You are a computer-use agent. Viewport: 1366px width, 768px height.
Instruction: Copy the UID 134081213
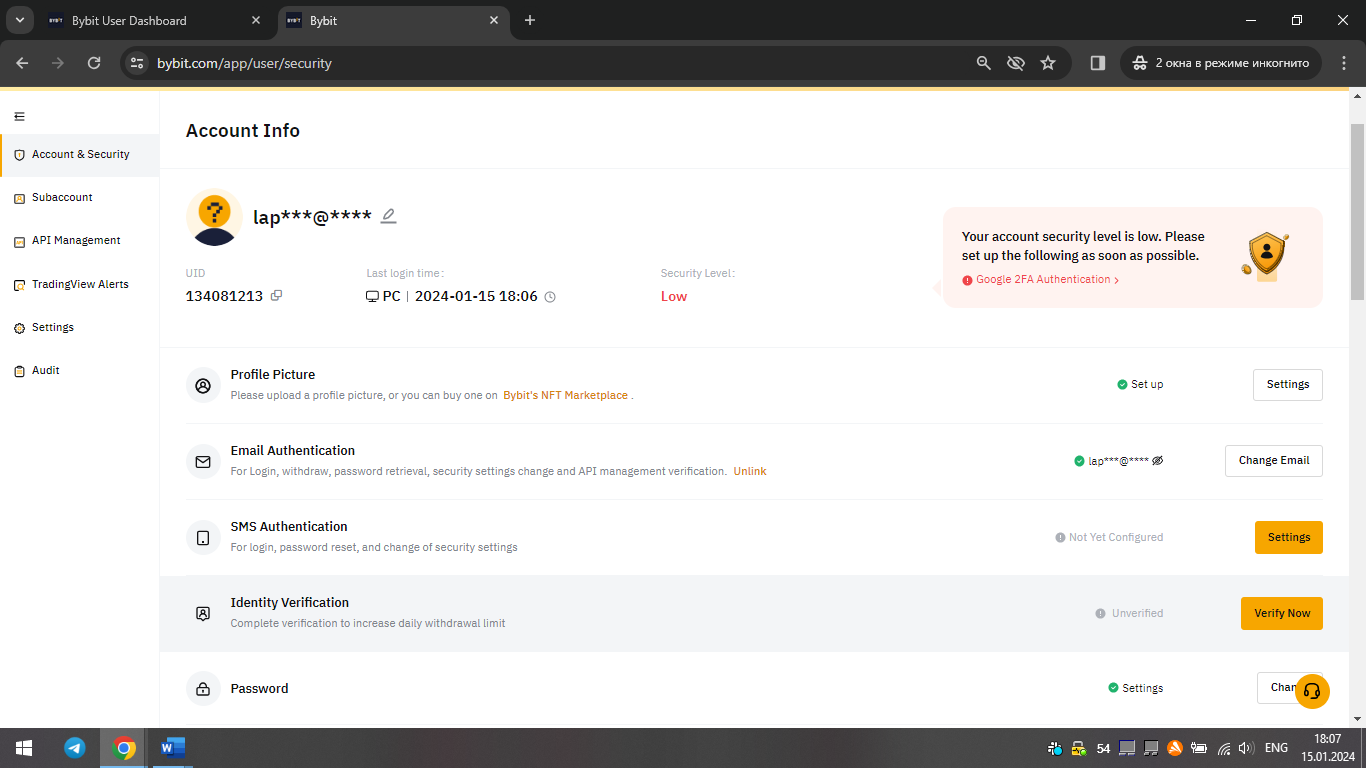277,296
